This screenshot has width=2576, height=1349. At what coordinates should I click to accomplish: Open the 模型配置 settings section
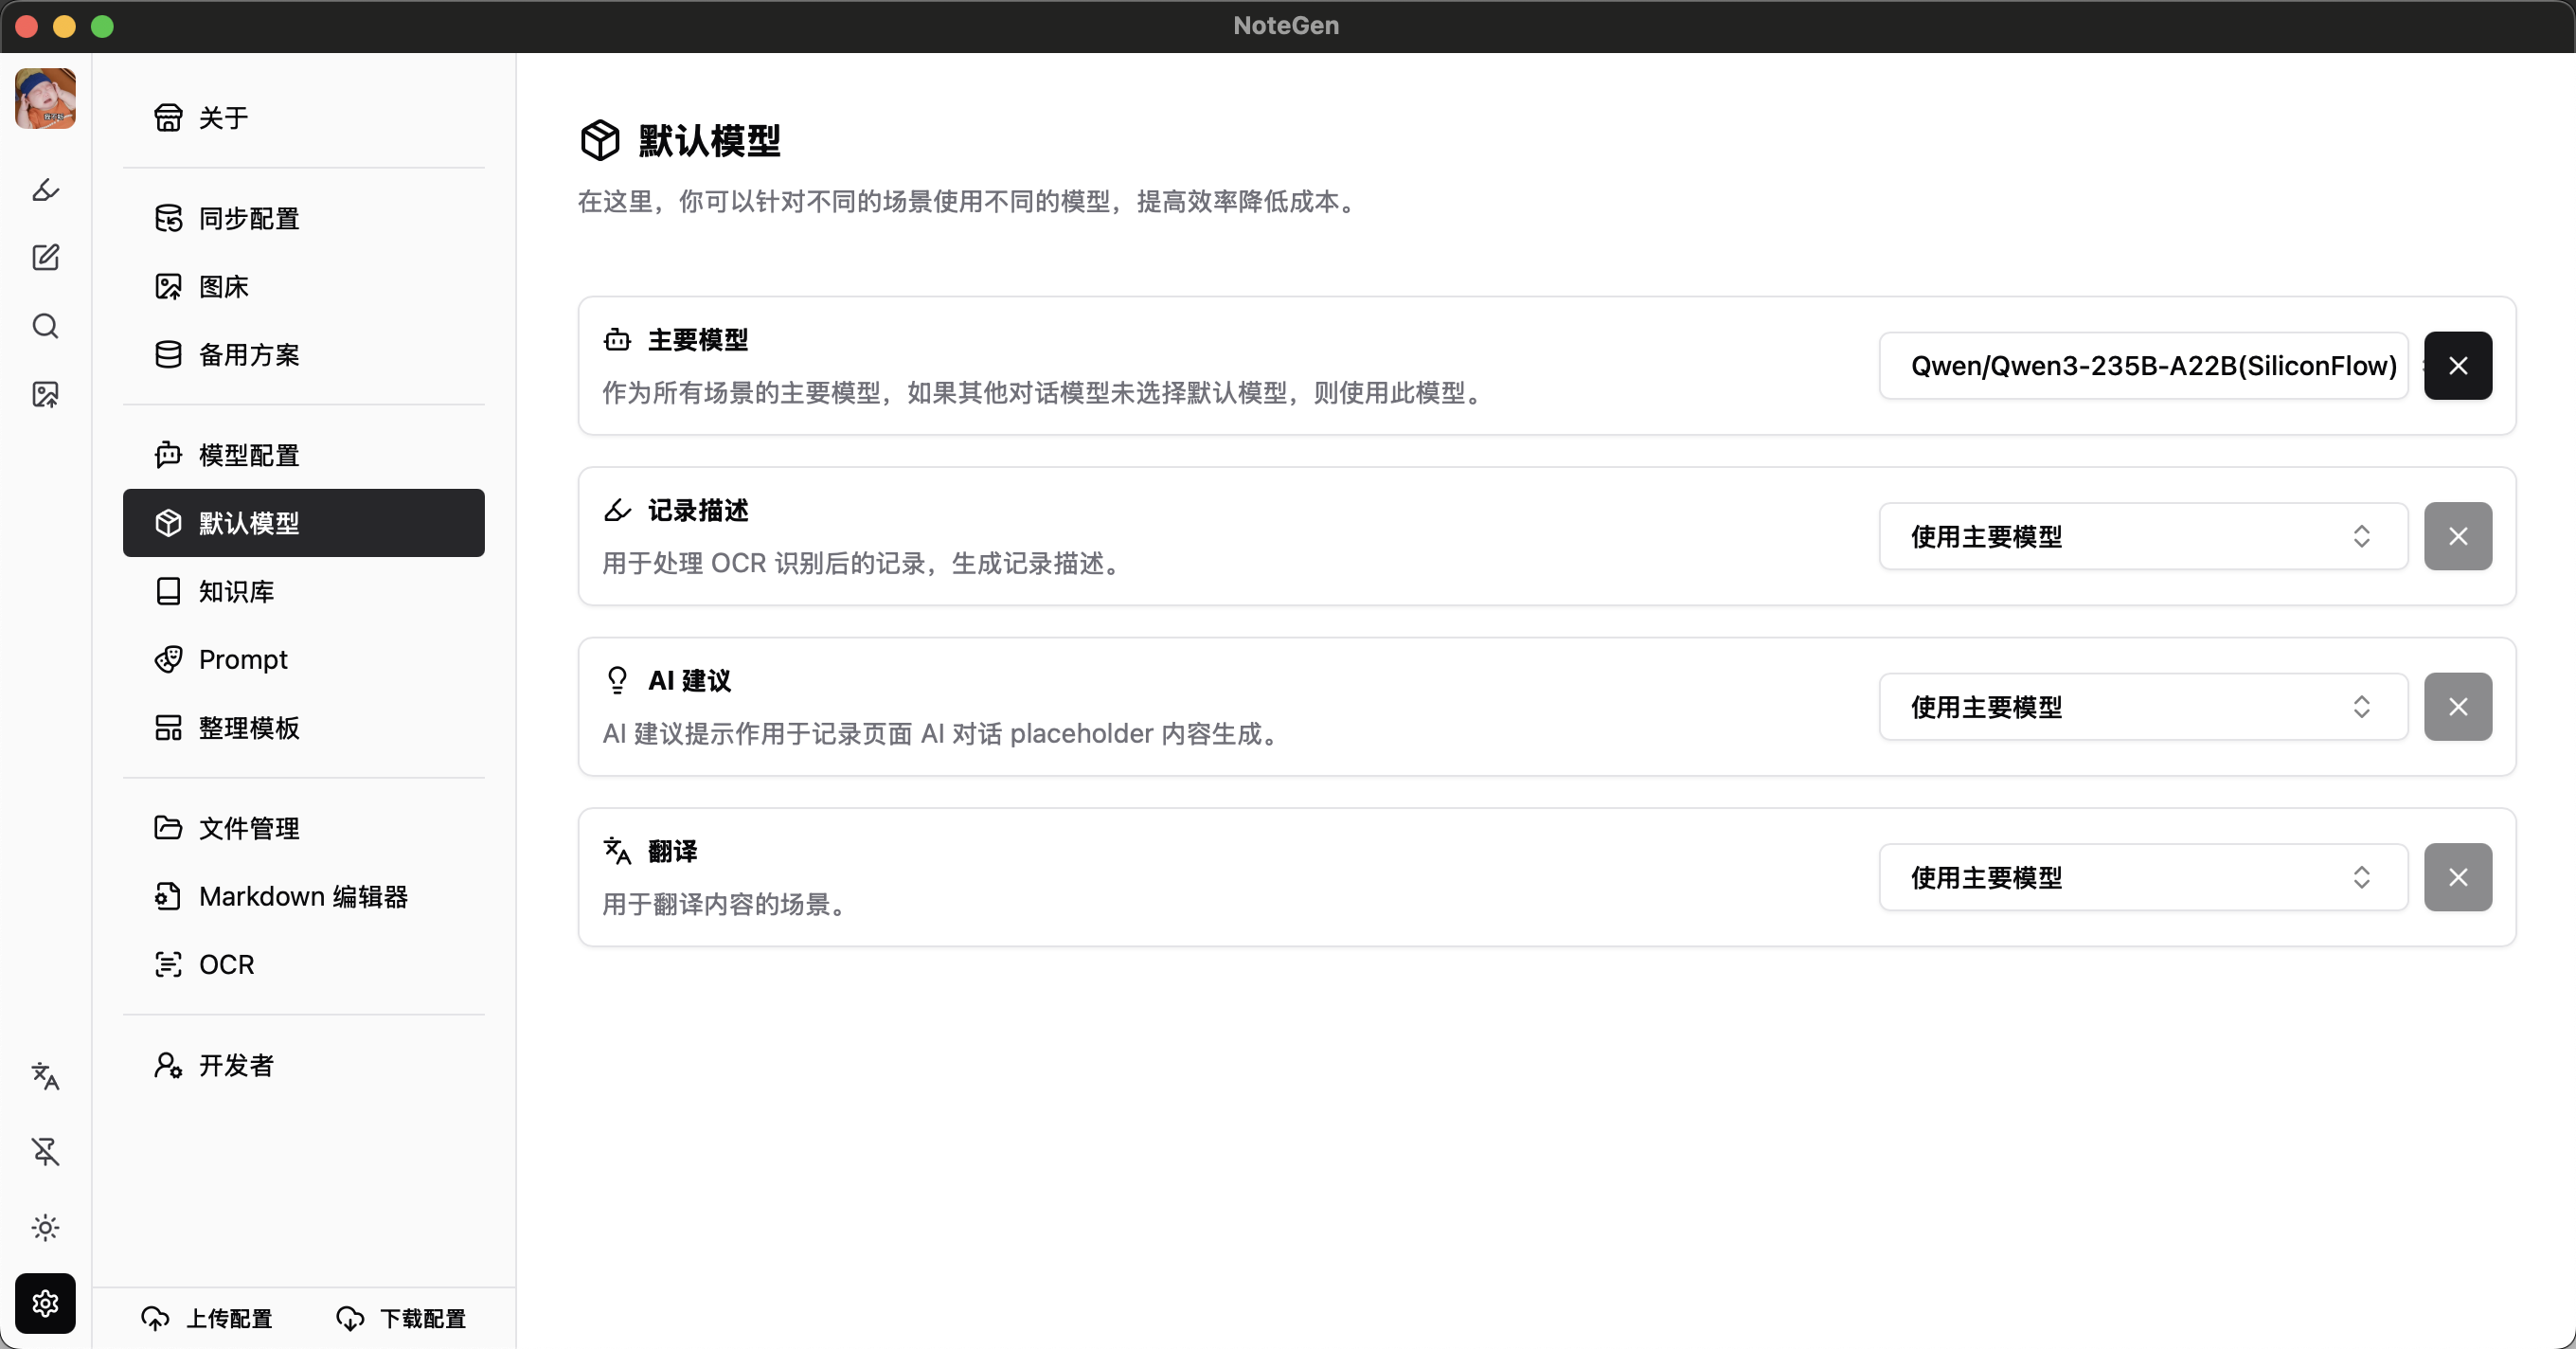coord(304,455)
